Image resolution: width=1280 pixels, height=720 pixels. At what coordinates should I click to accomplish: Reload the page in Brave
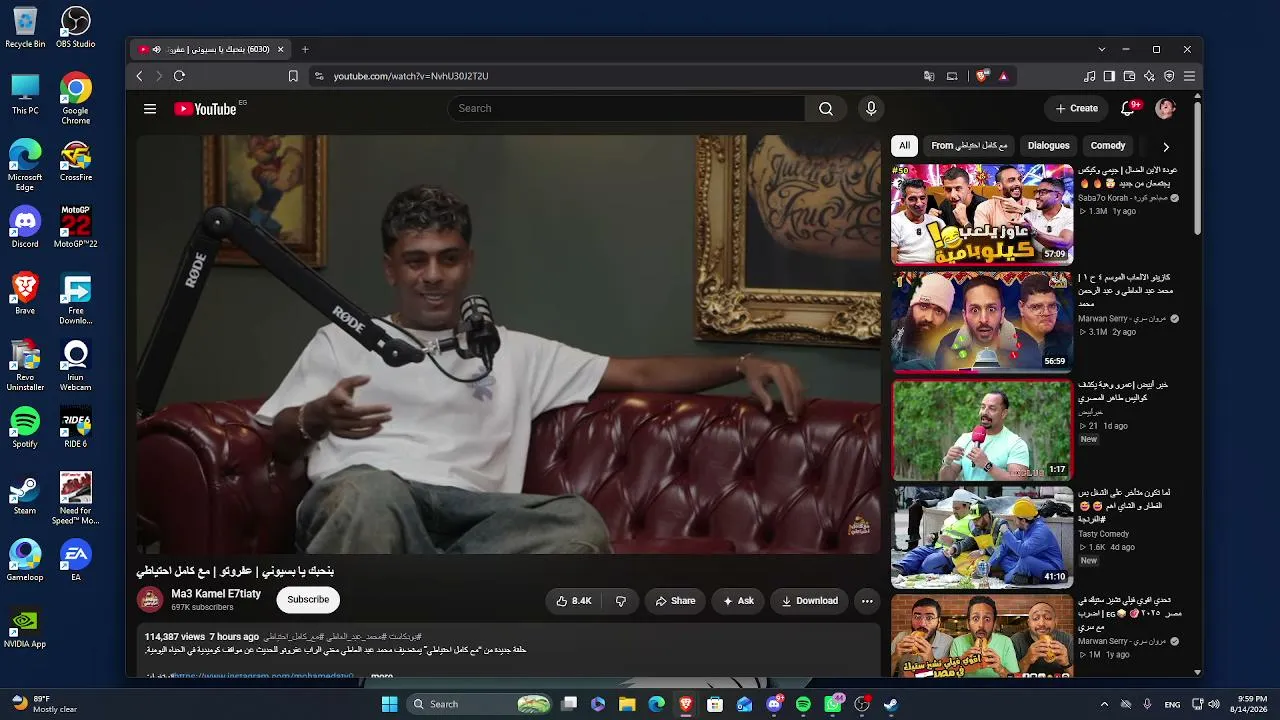(x=179, y=76)
